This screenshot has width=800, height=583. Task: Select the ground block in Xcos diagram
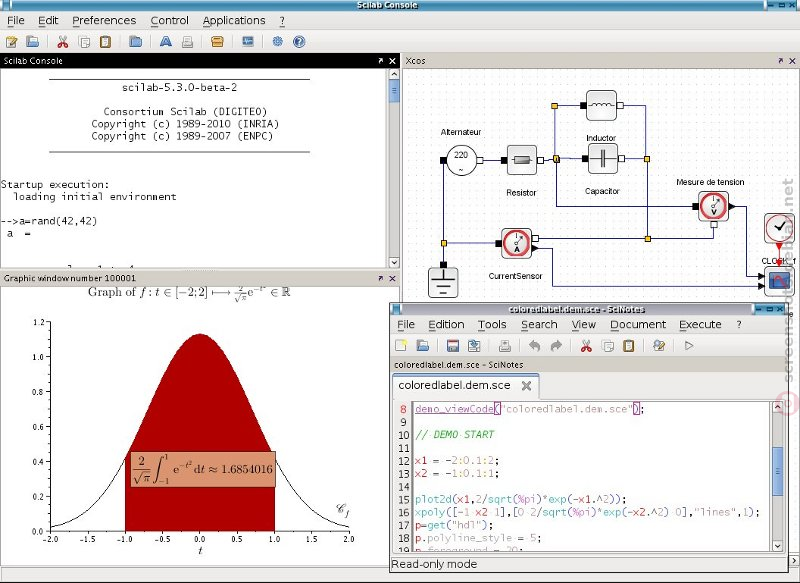[x=443, y=283]
